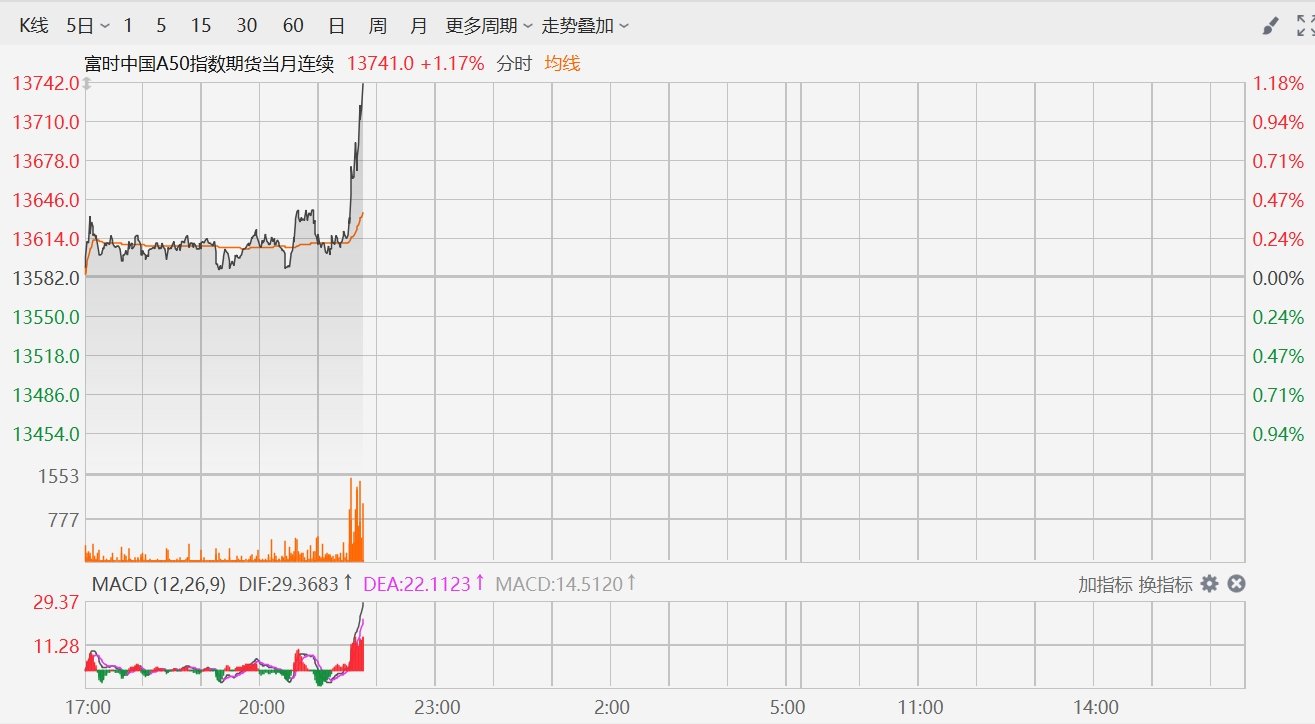This screenshot has height=724, width=1315.
Task: Click the 11:00 time axis label
Action: coord(920,708)
